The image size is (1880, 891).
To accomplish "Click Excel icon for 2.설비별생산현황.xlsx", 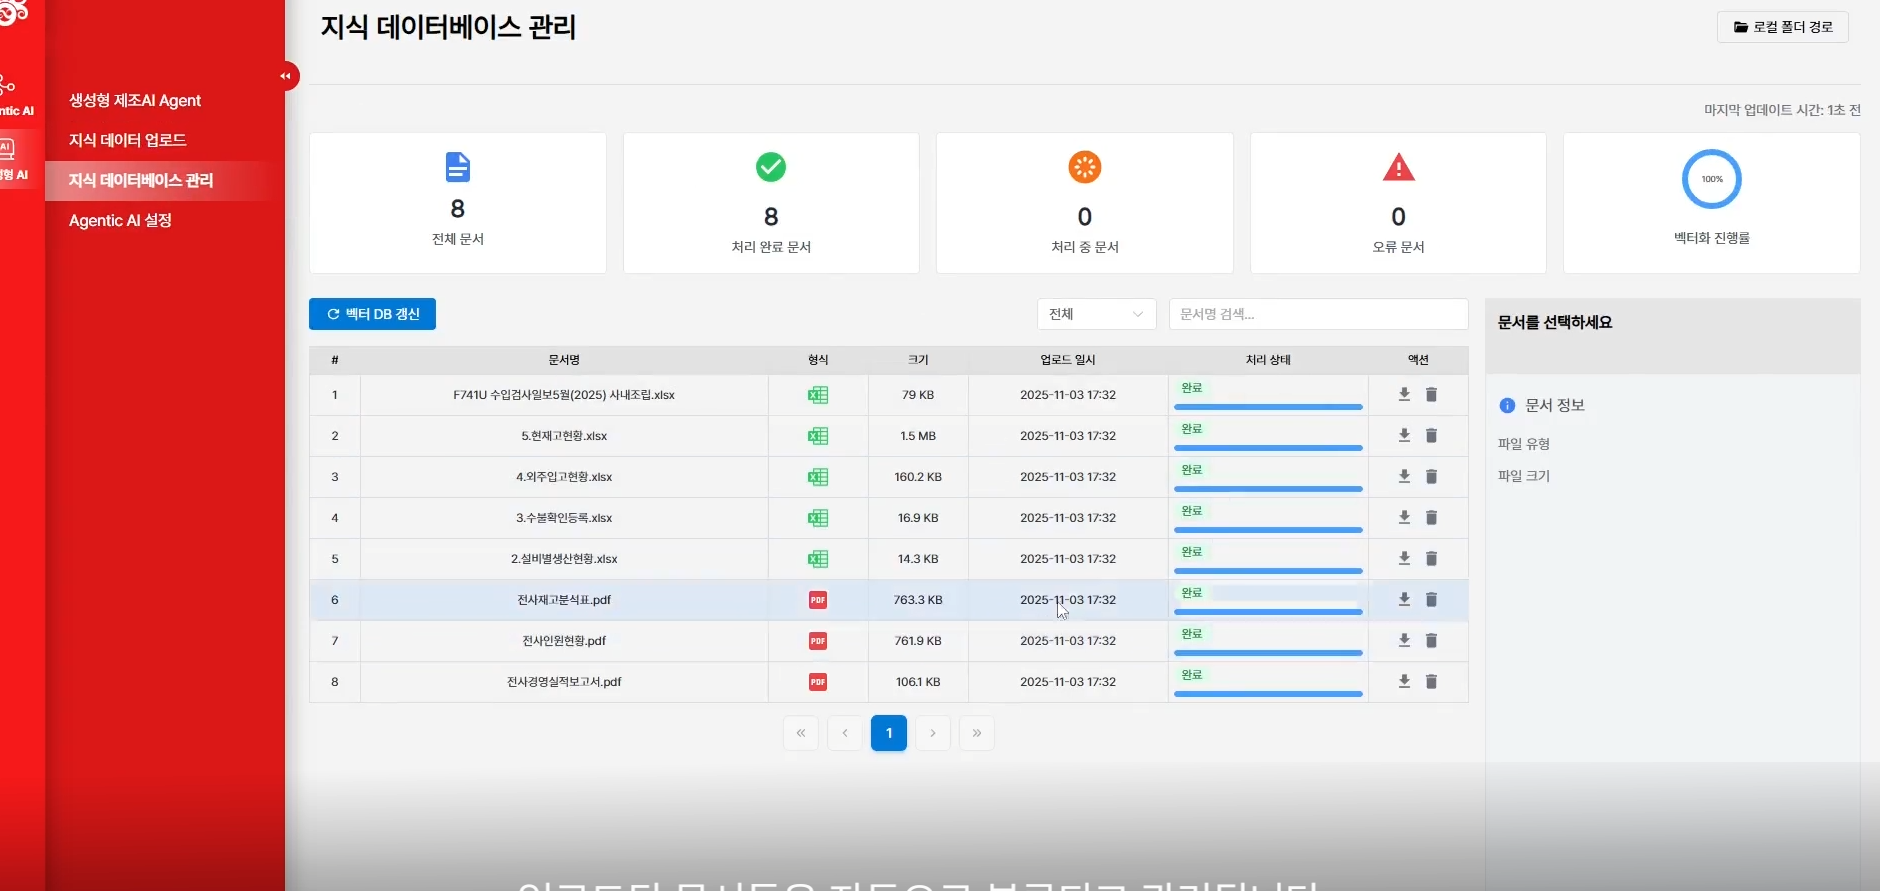I will tap(818, 559).
